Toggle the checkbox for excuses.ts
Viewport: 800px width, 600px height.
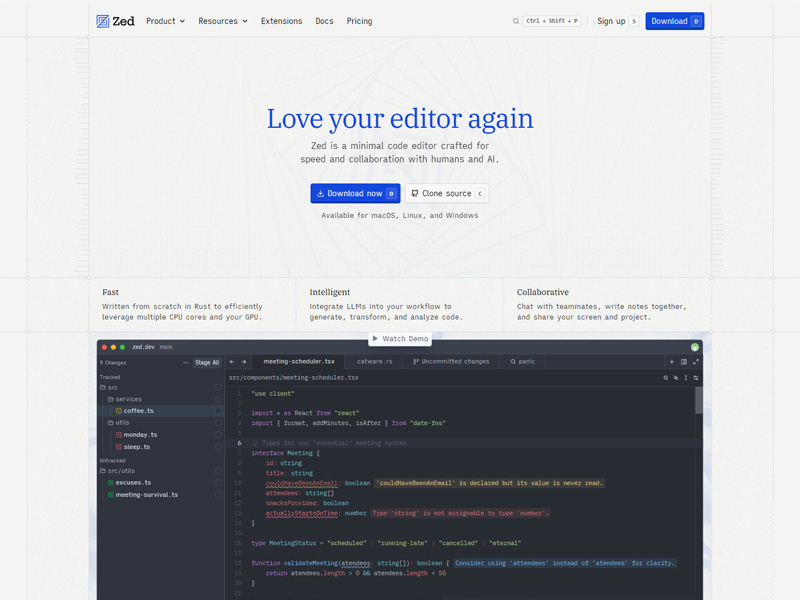coord(218,483)
